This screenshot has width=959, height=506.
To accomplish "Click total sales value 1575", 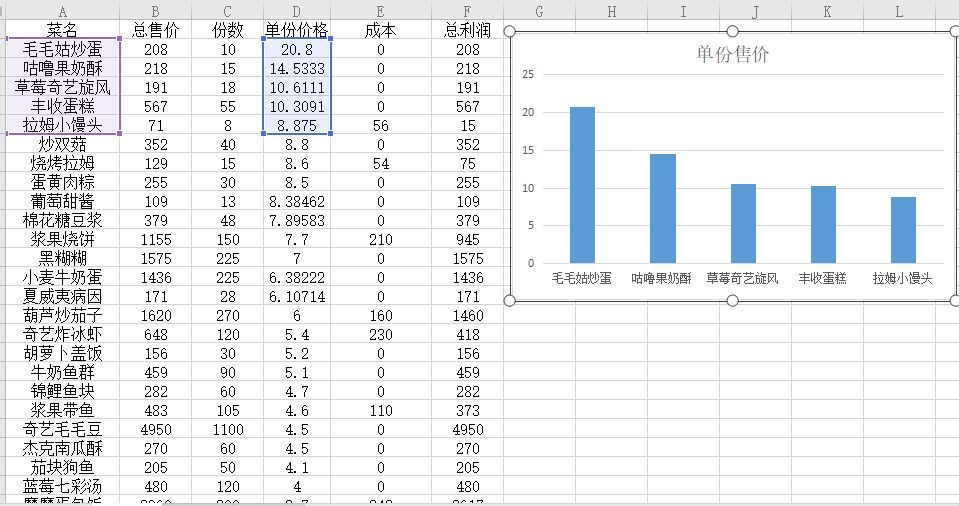I will pyautogui.click(x=155, y=258).
